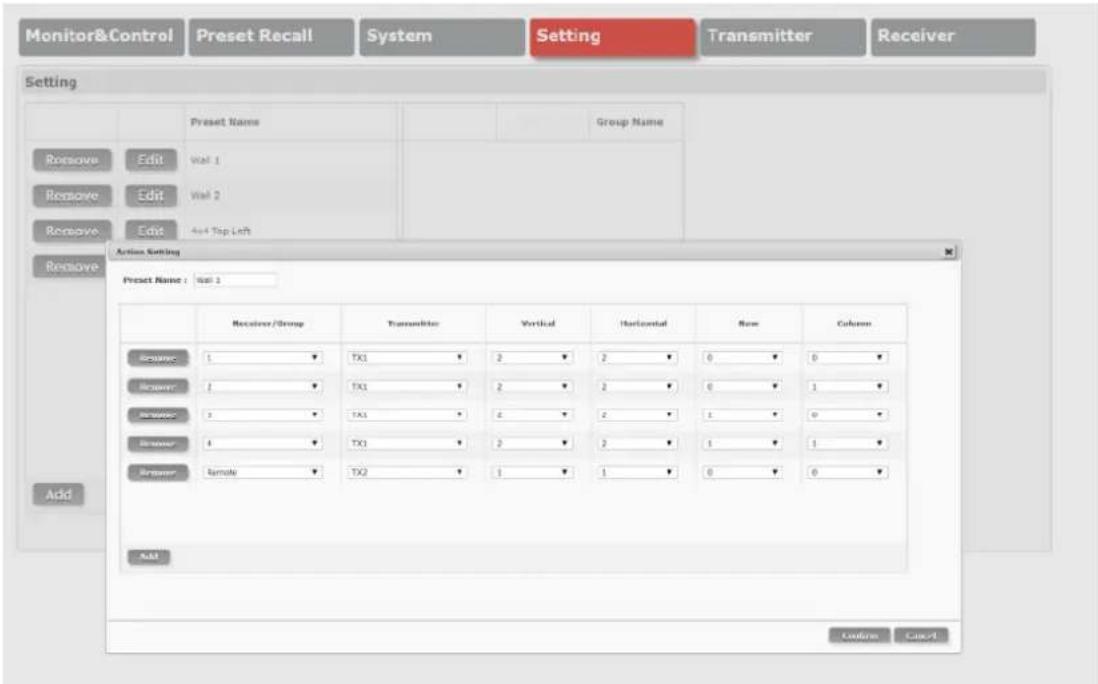Edit the 4x4 Top Left preset
This screenshot has height=684, width=1098.
coord(151,230)
